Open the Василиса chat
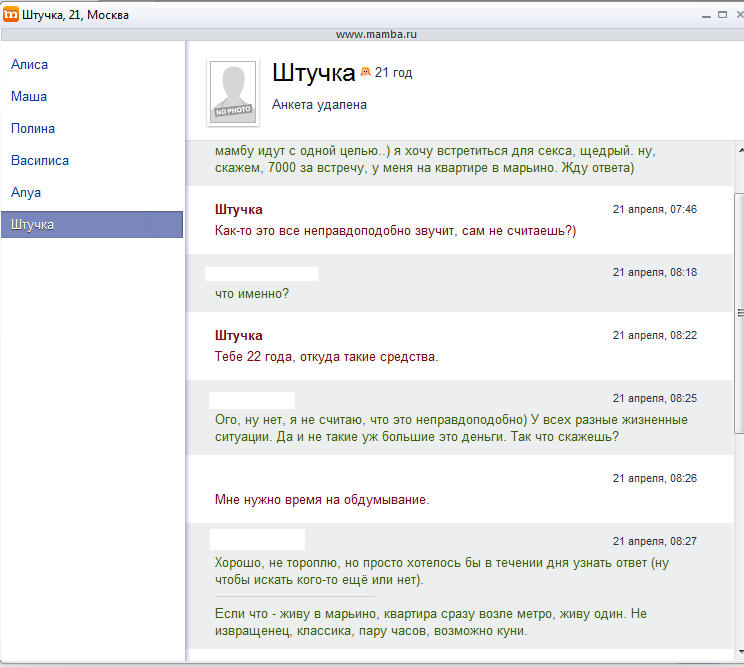This screenshot has width=744, height=667. tap(40, 161)
